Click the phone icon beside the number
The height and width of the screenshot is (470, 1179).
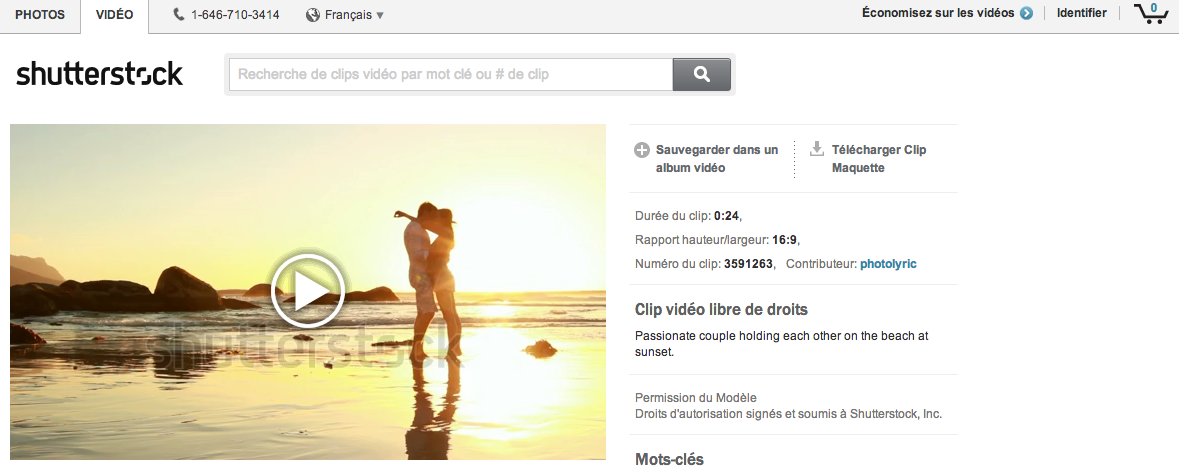tap(179, 15)
